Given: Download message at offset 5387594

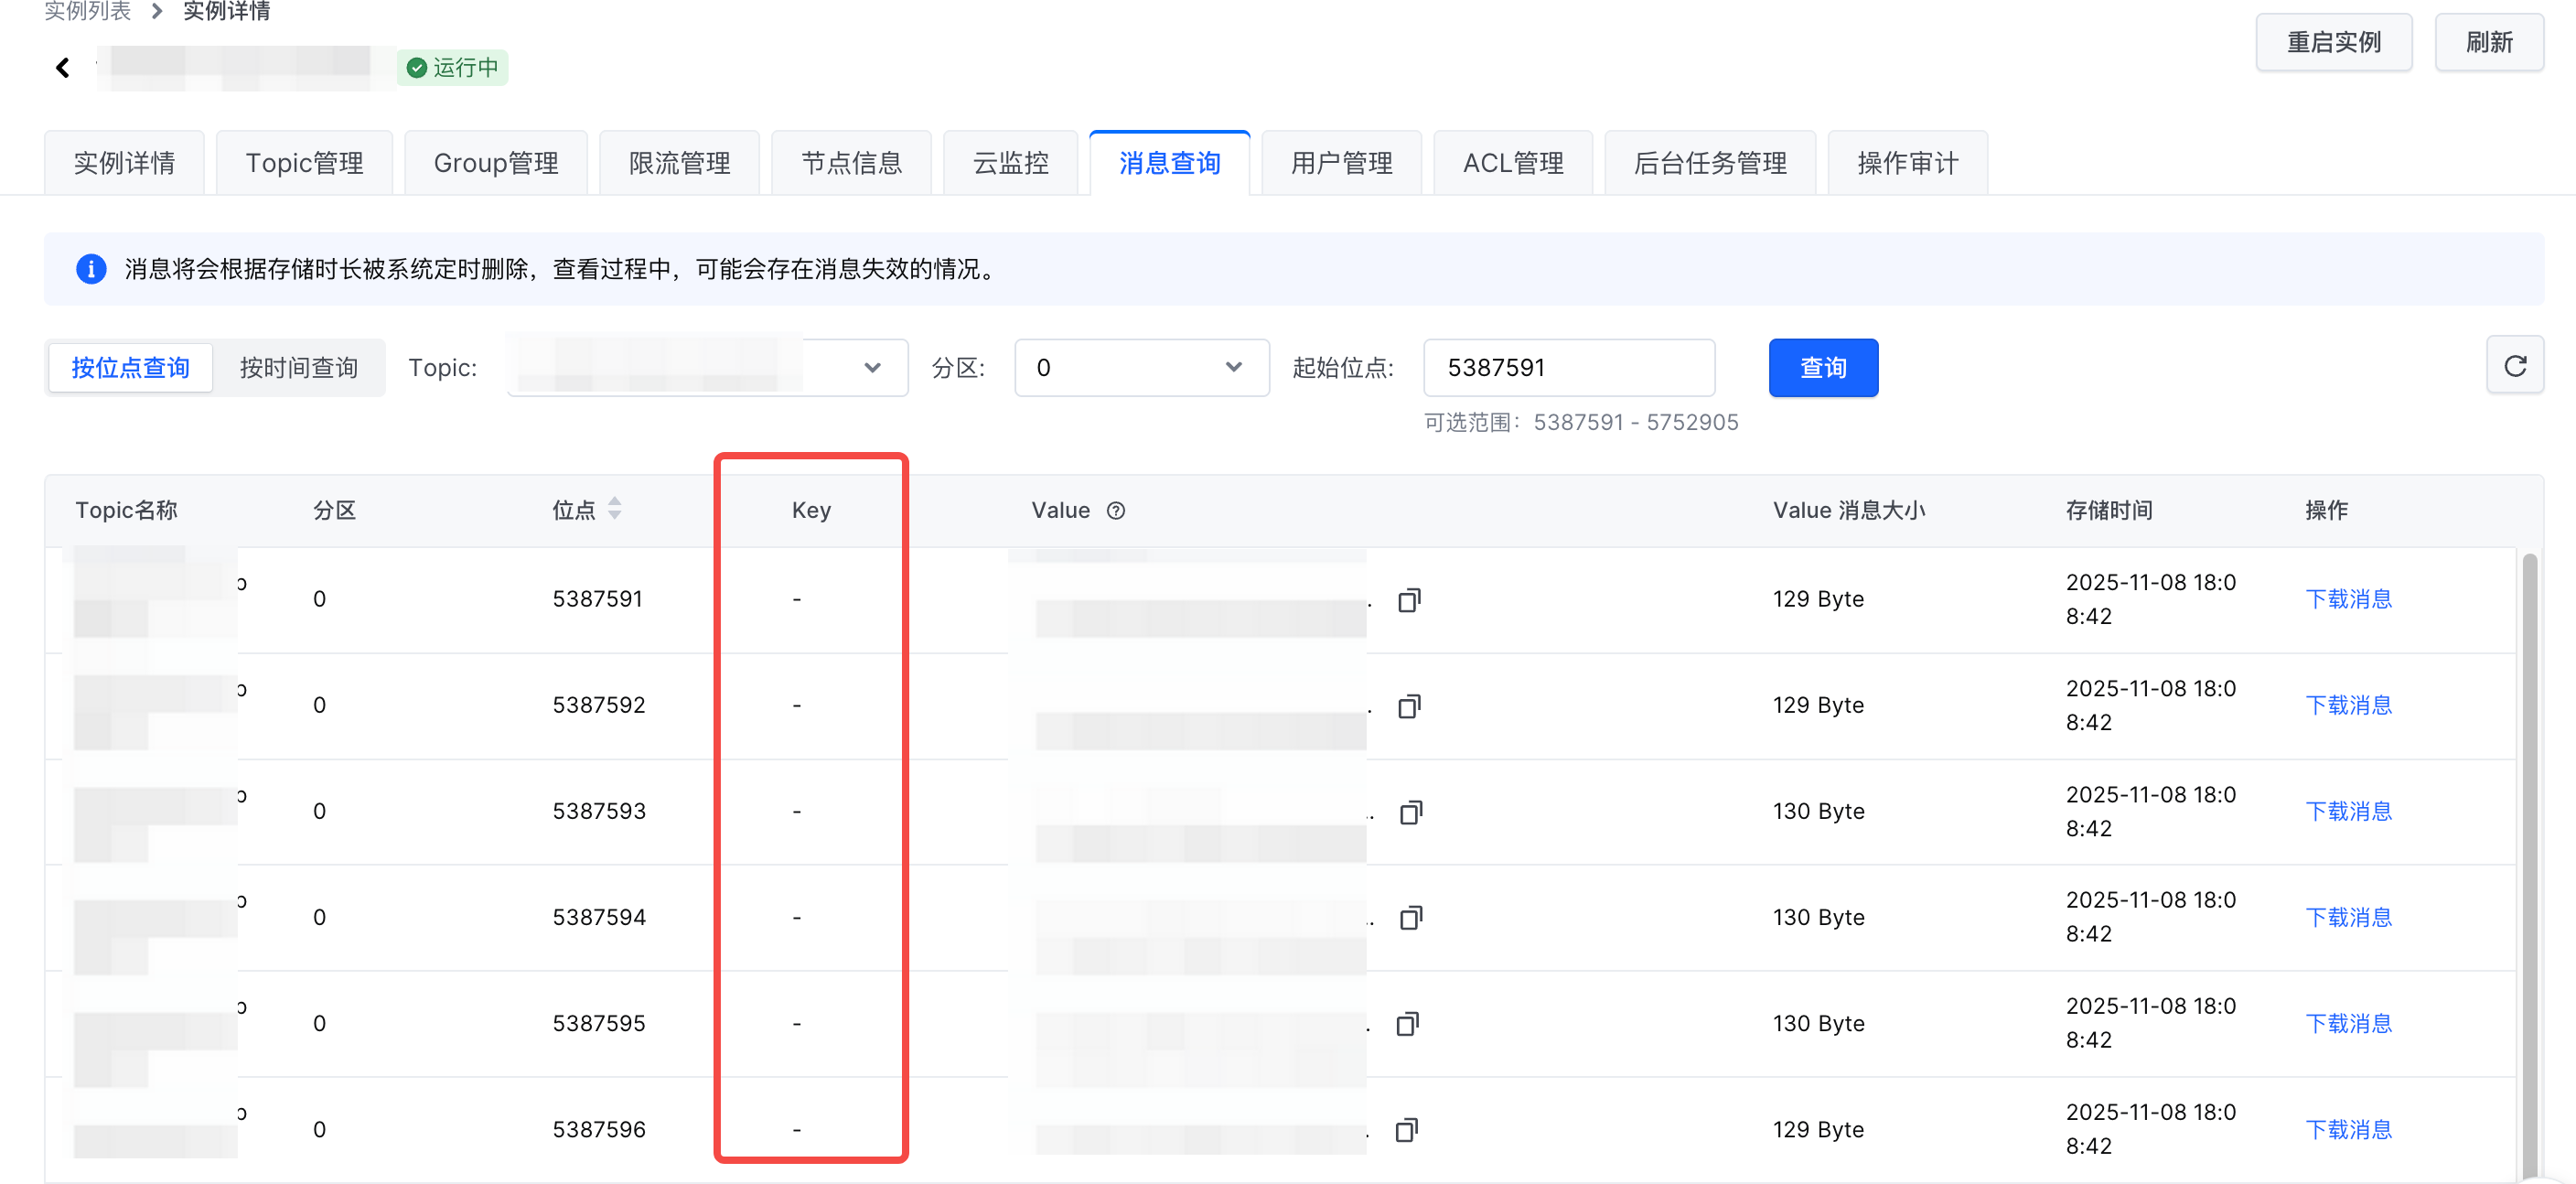Looking at the screenshot, I should tap(2348, 917).
